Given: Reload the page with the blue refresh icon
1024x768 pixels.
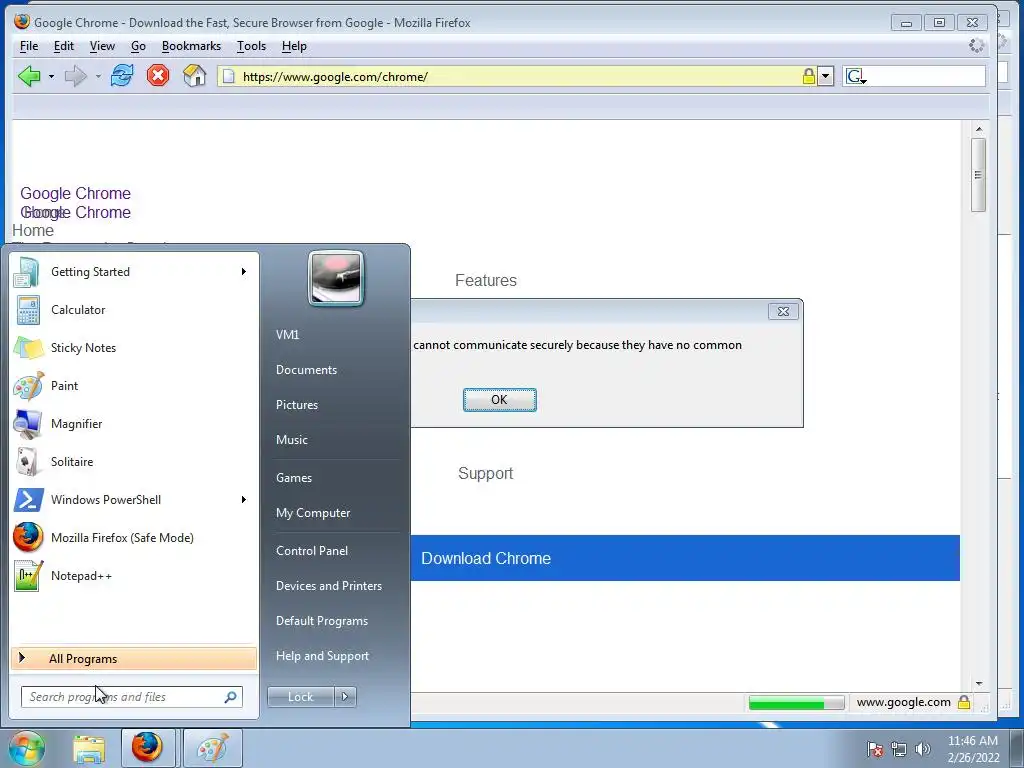Looking at the screenshot, I should (x=121, y=76).
